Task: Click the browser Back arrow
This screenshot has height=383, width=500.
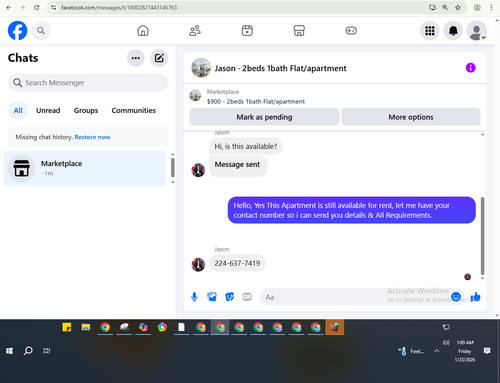Action: [9, 7]
